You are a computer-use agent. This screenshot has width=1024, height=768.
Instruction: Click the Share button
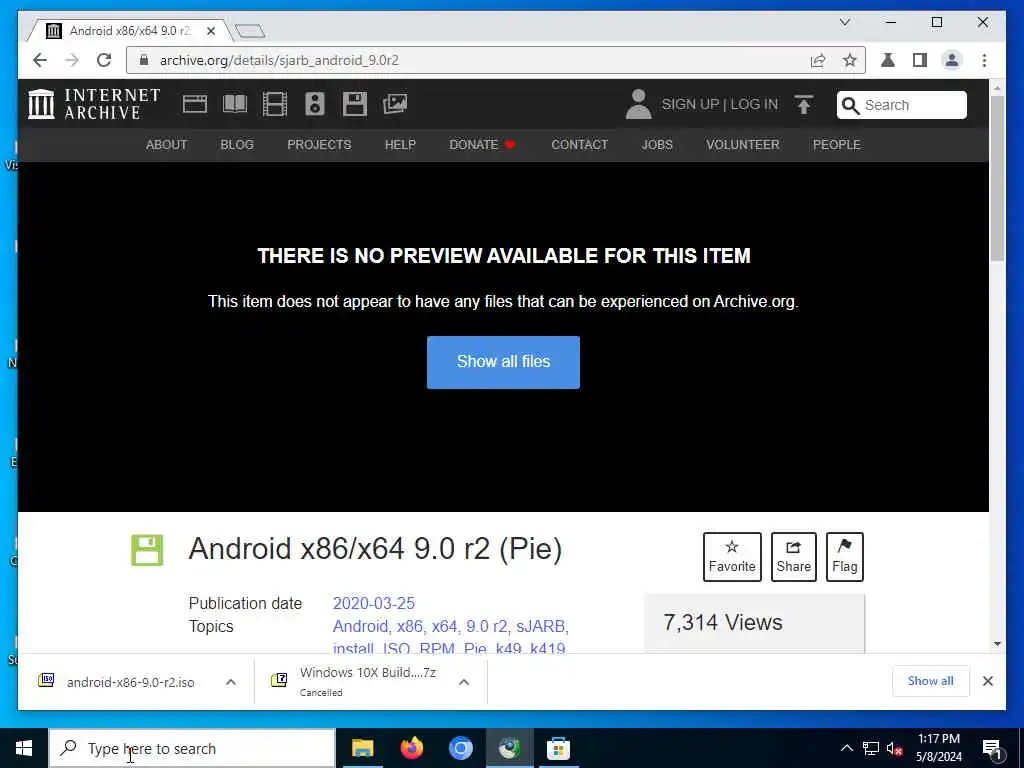[x=793, y=556]
